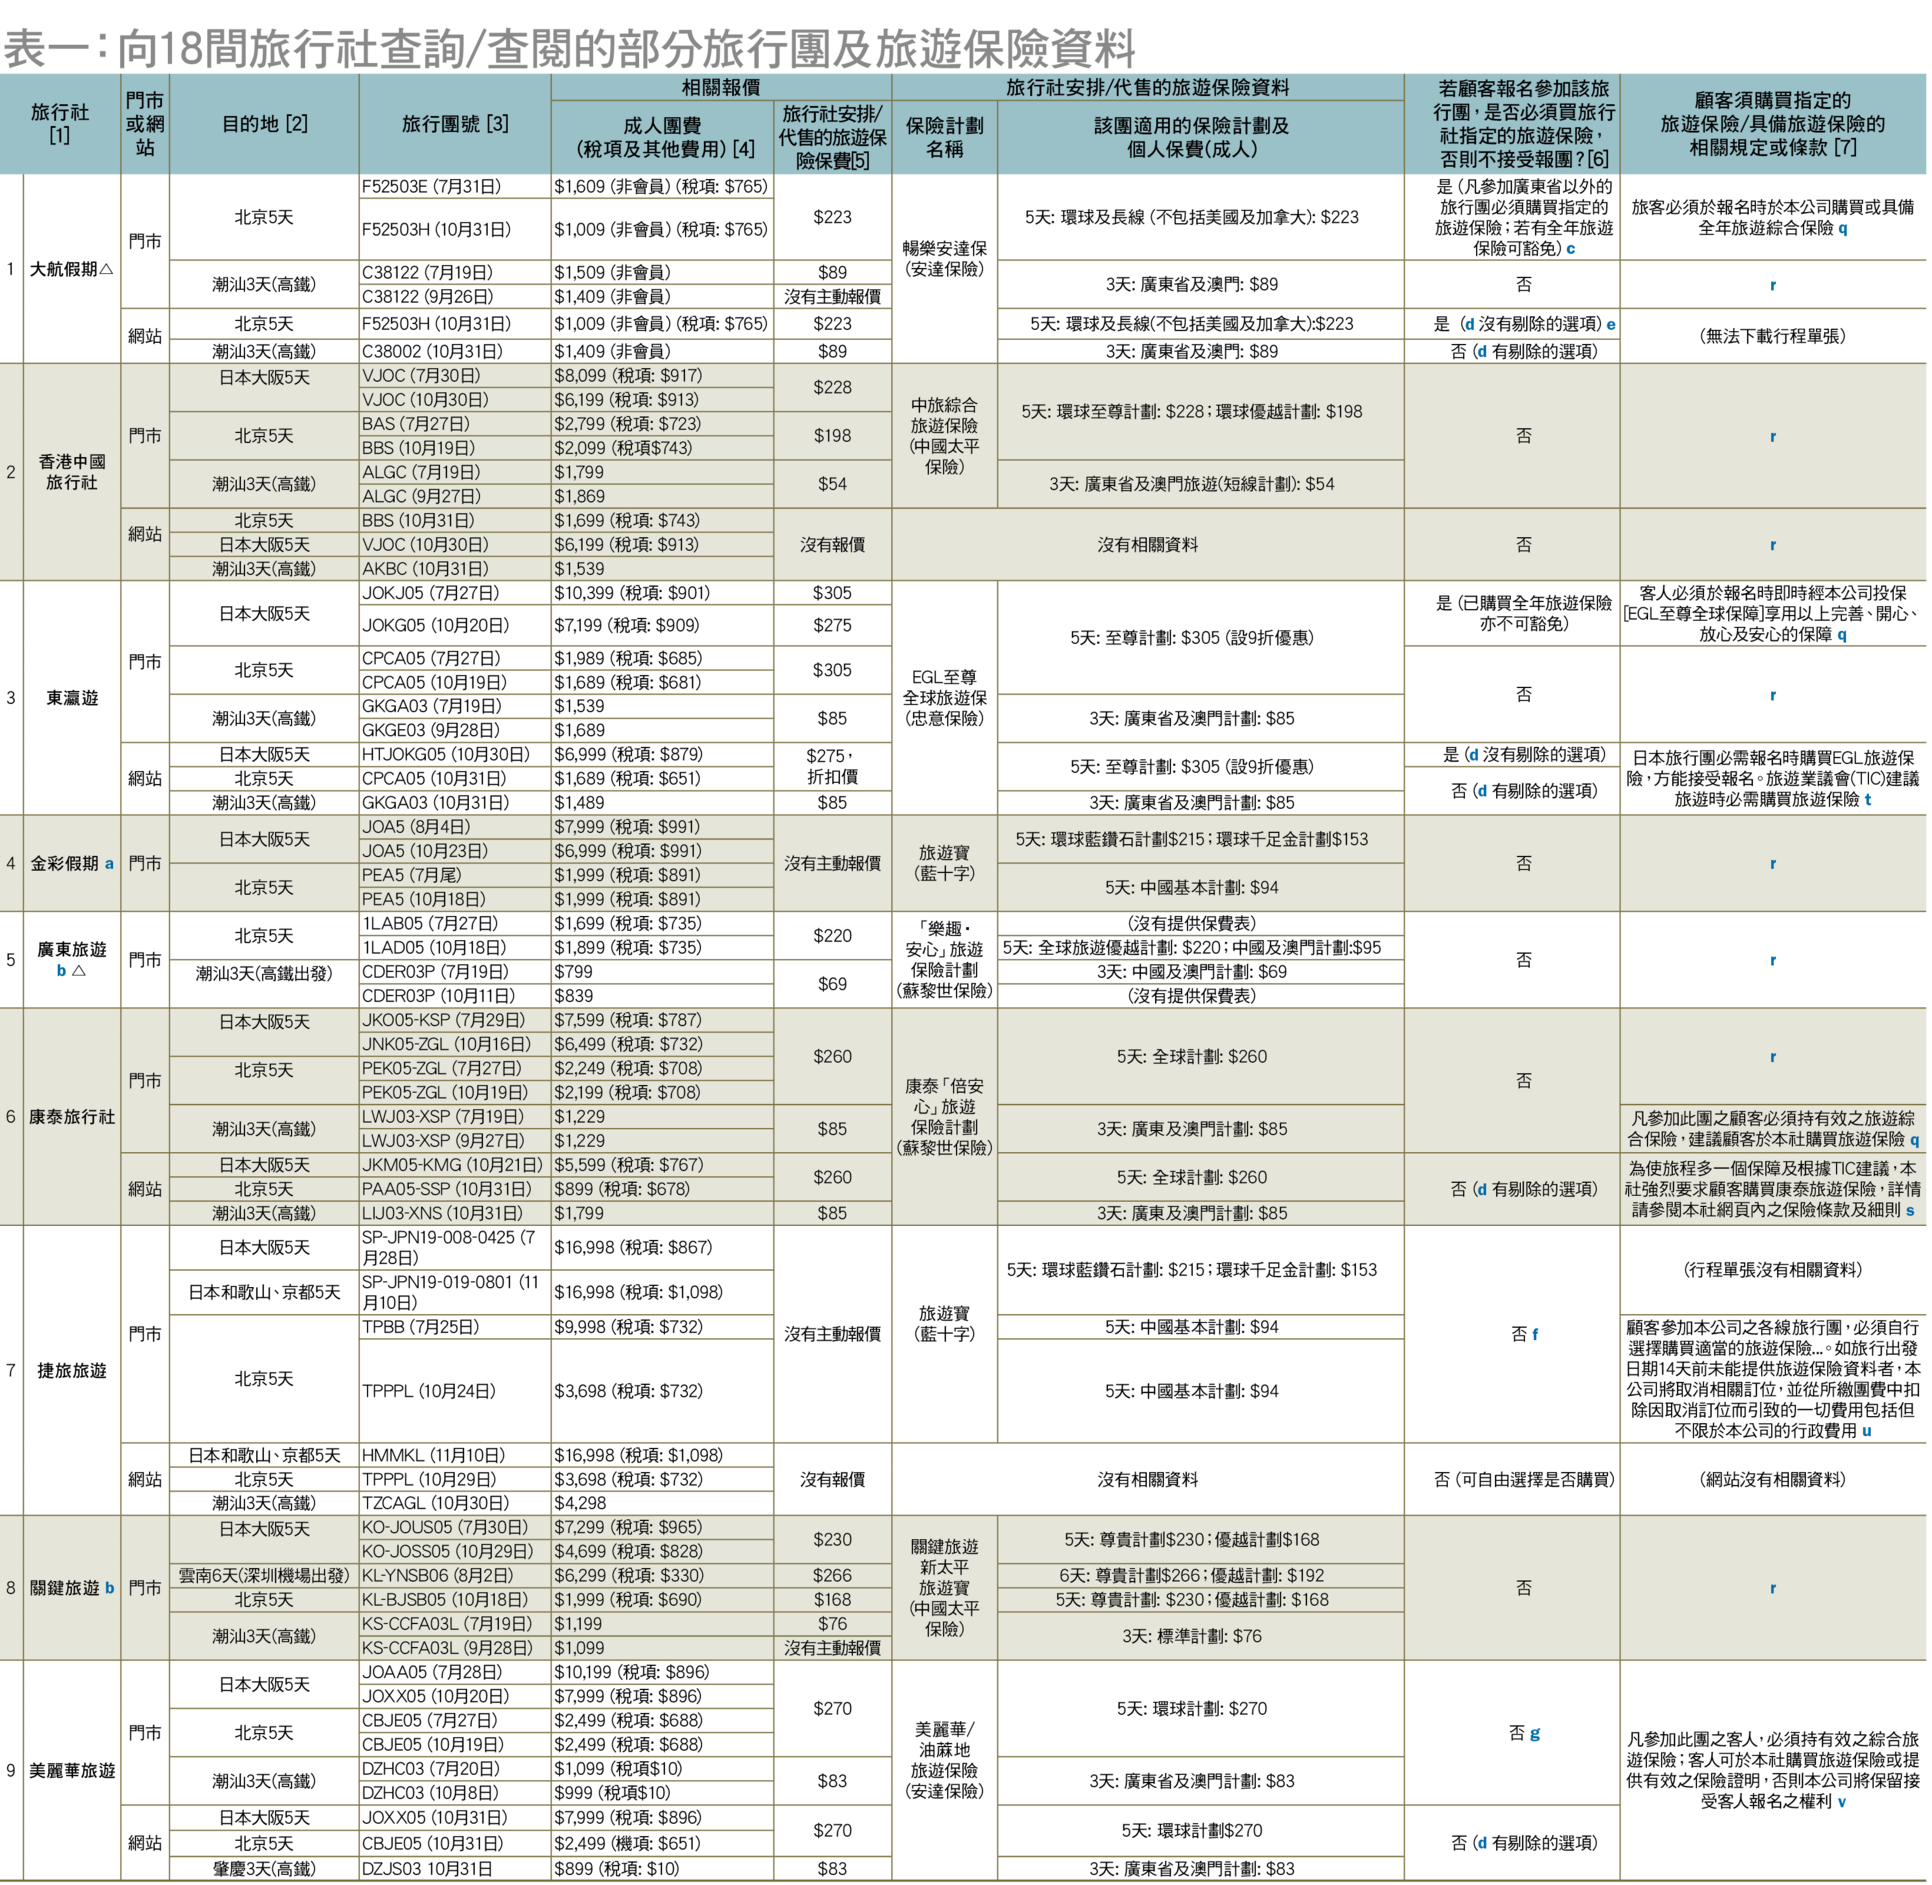
Task: Click the 美麗華旅遊 agency name
Action: coord(71,1770)
